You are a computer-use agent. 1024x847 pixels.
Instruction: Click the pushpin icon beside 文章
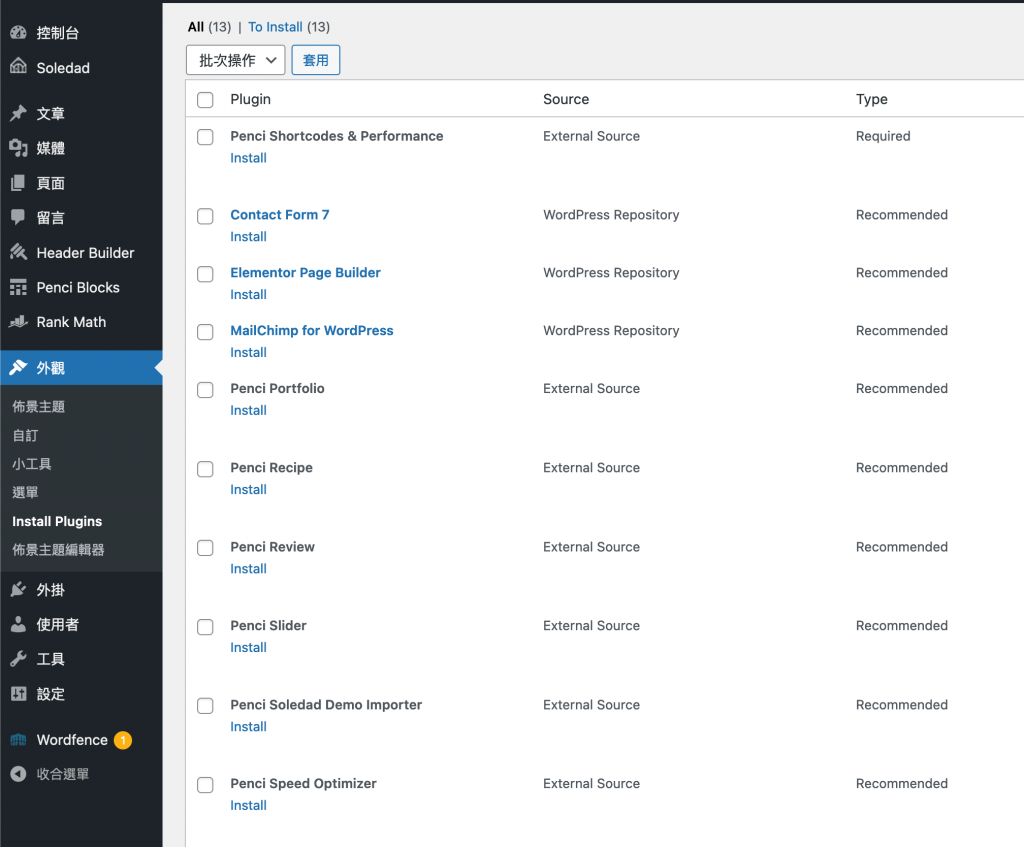pyautogui.click(x=18, y=113)
